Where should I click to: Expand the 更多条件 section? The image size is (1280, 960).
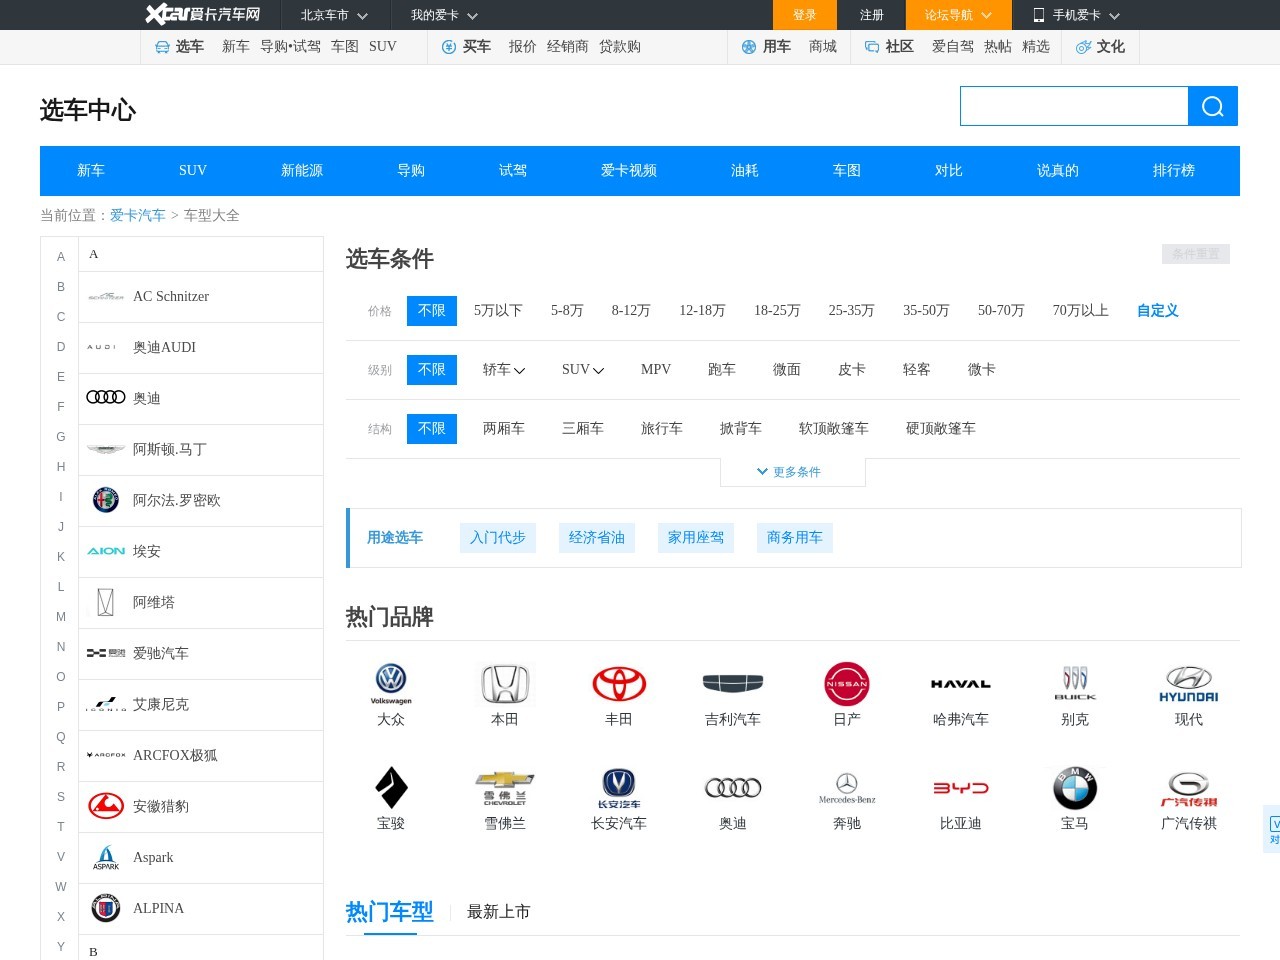[793, 471]
